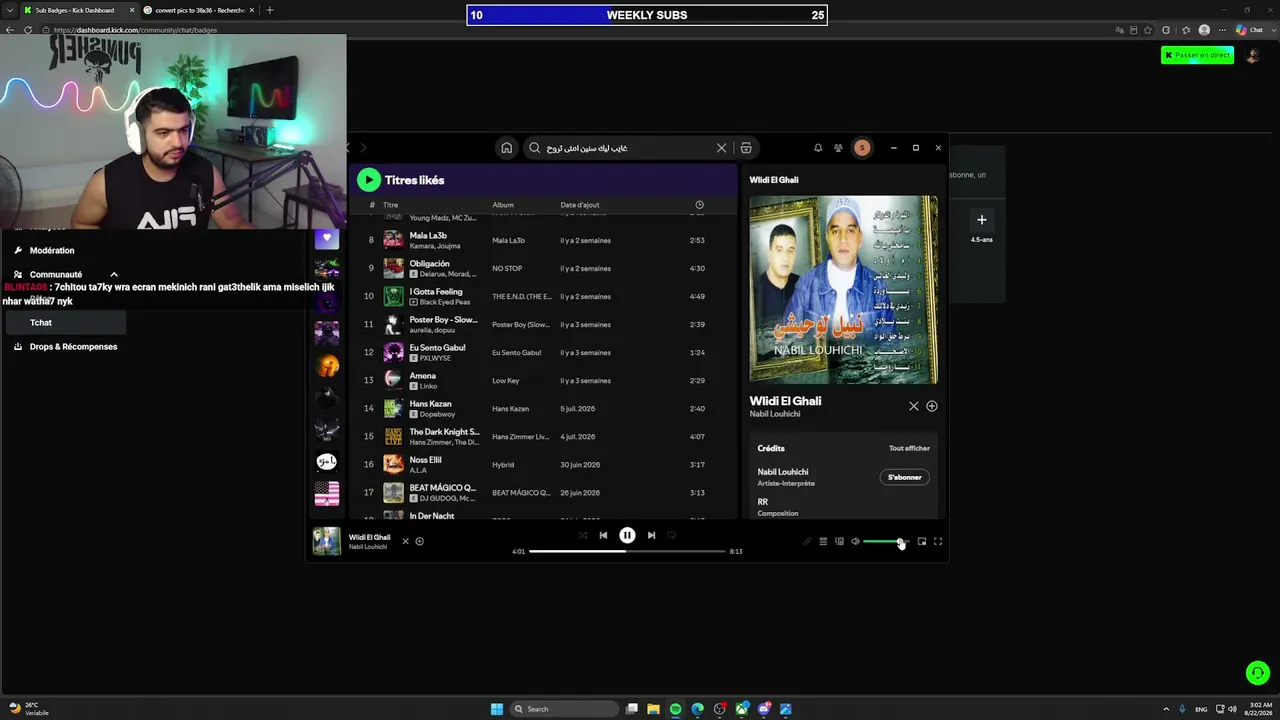Open the now playing cover thumbnail in the player bar

pos(327,541)
